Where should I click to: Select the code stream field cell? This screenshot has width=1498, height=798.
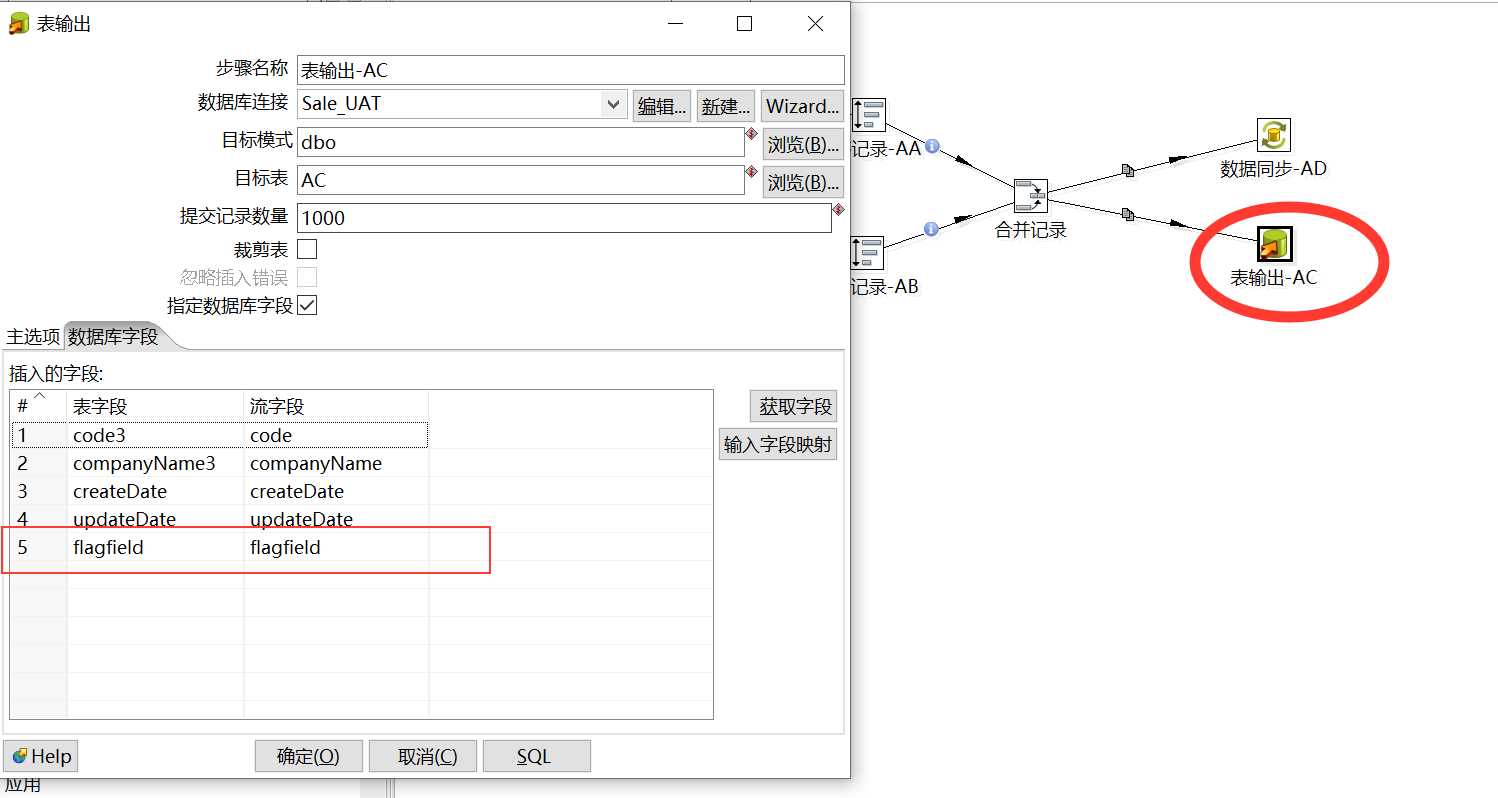point(336,435)
